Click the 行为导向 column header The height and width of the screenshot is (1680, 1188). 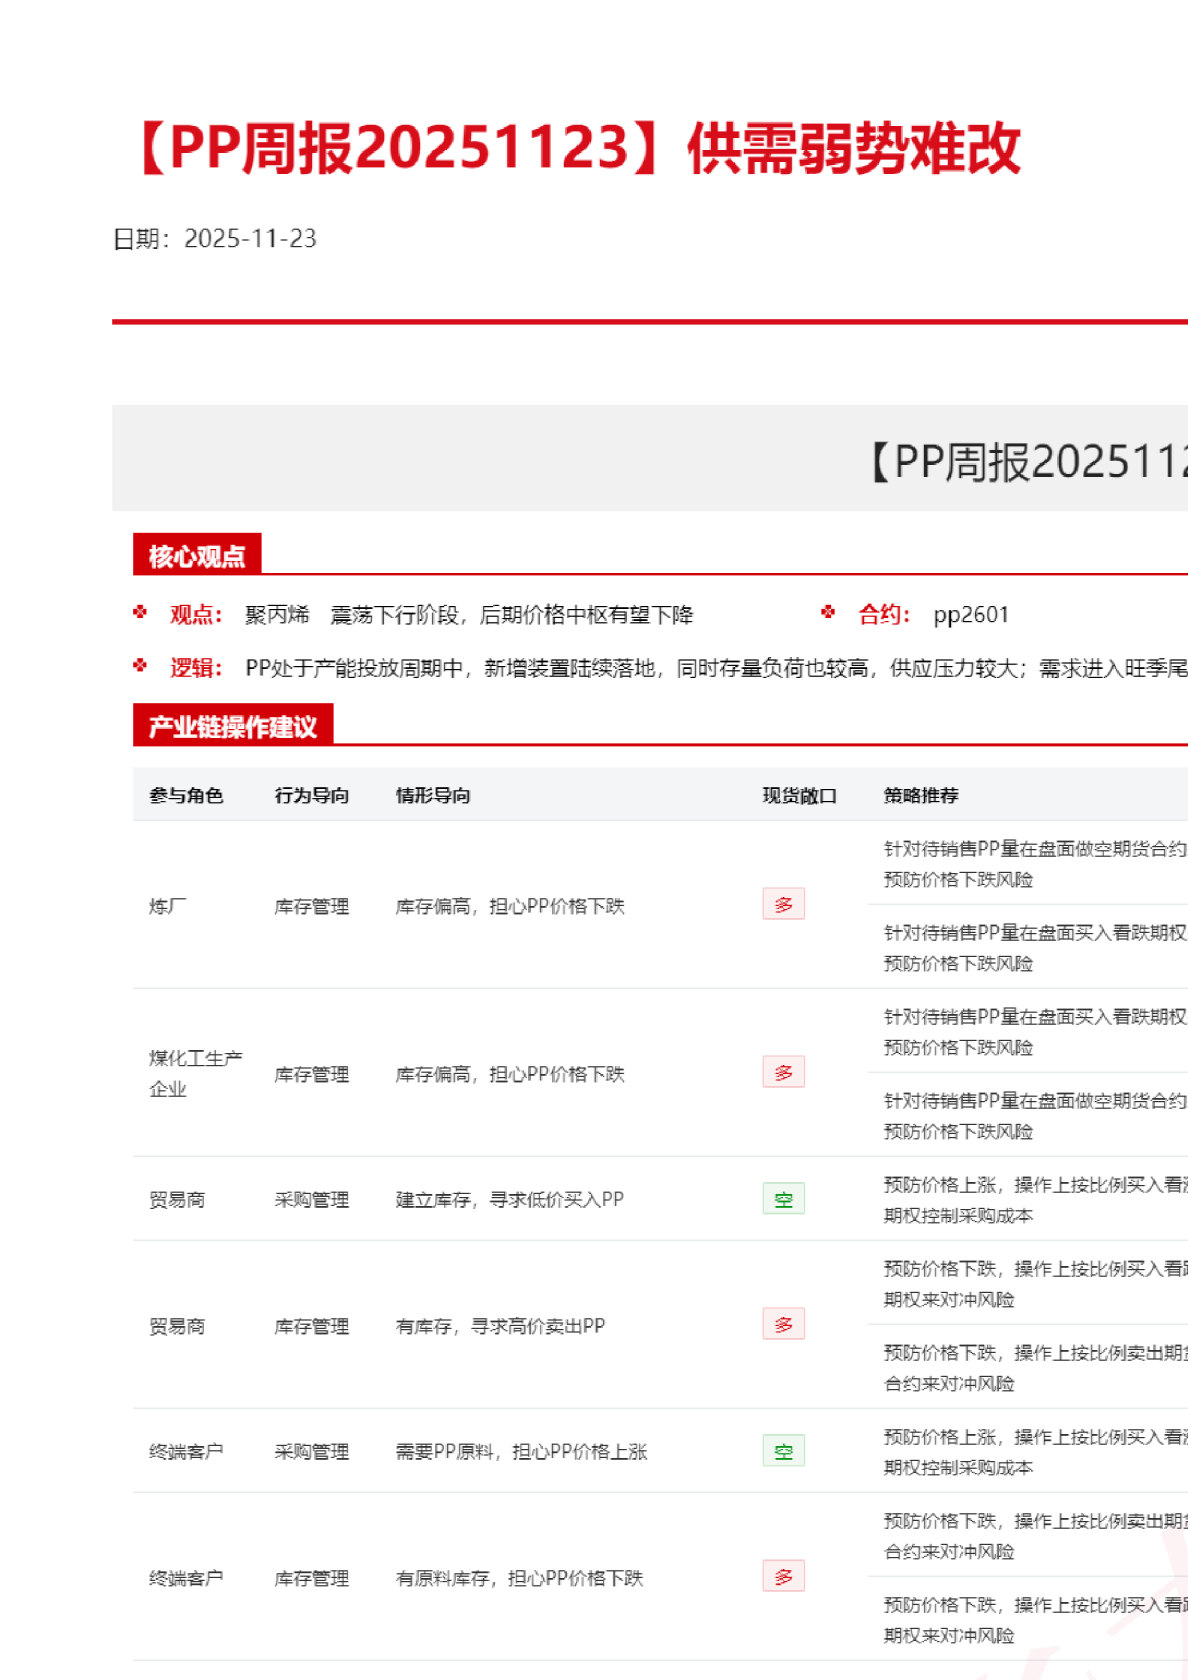click(x=312, y=795)
